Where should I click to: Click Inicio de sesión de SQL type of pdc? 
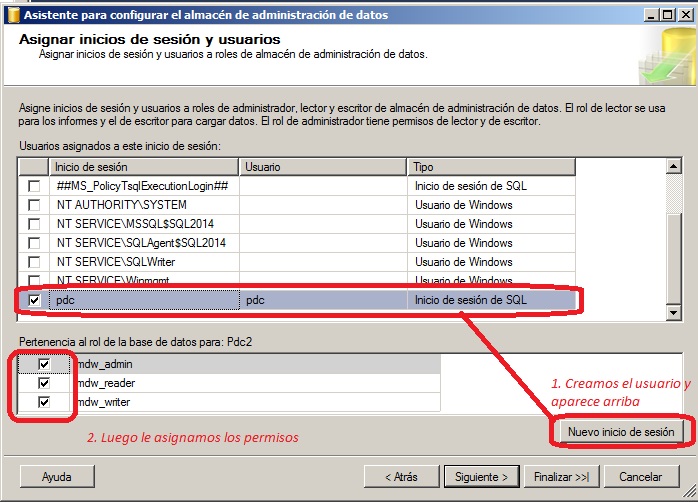[x=471, y=300]
